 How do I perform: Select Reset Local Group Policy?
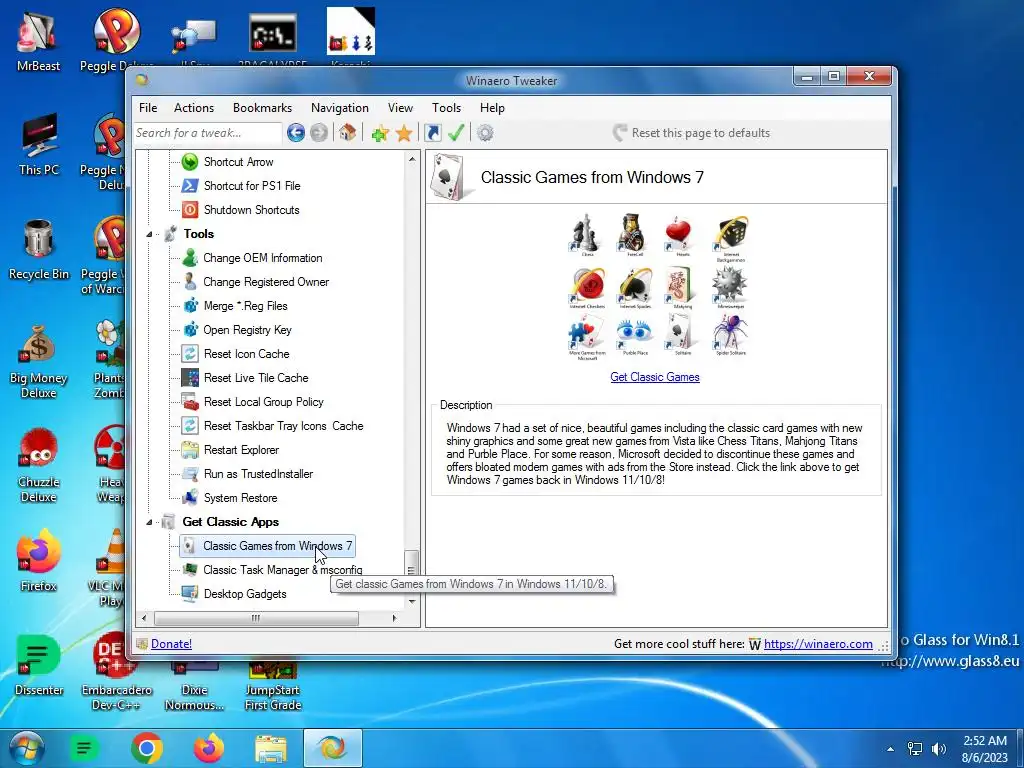263,402
